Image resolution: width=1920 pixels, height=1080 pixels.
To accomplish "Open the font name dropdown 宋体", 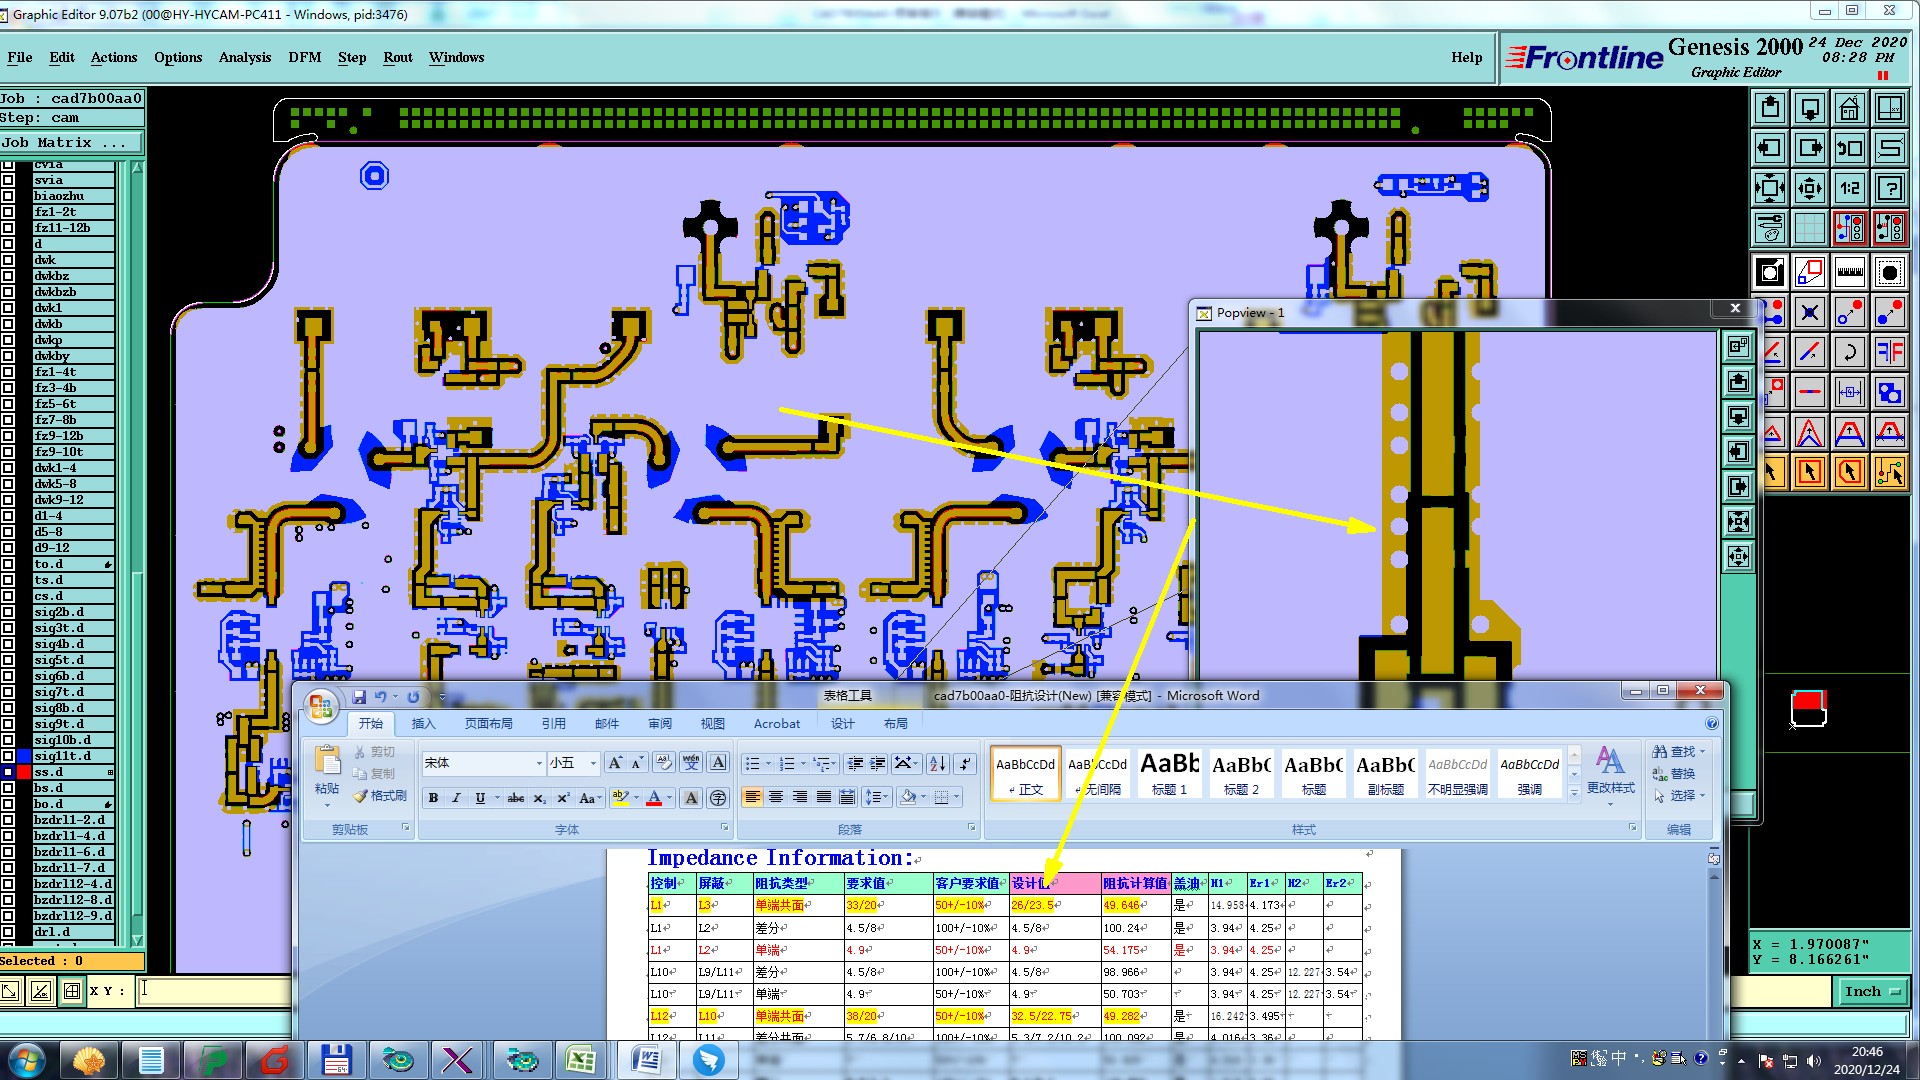I will (x=539, y=763).
